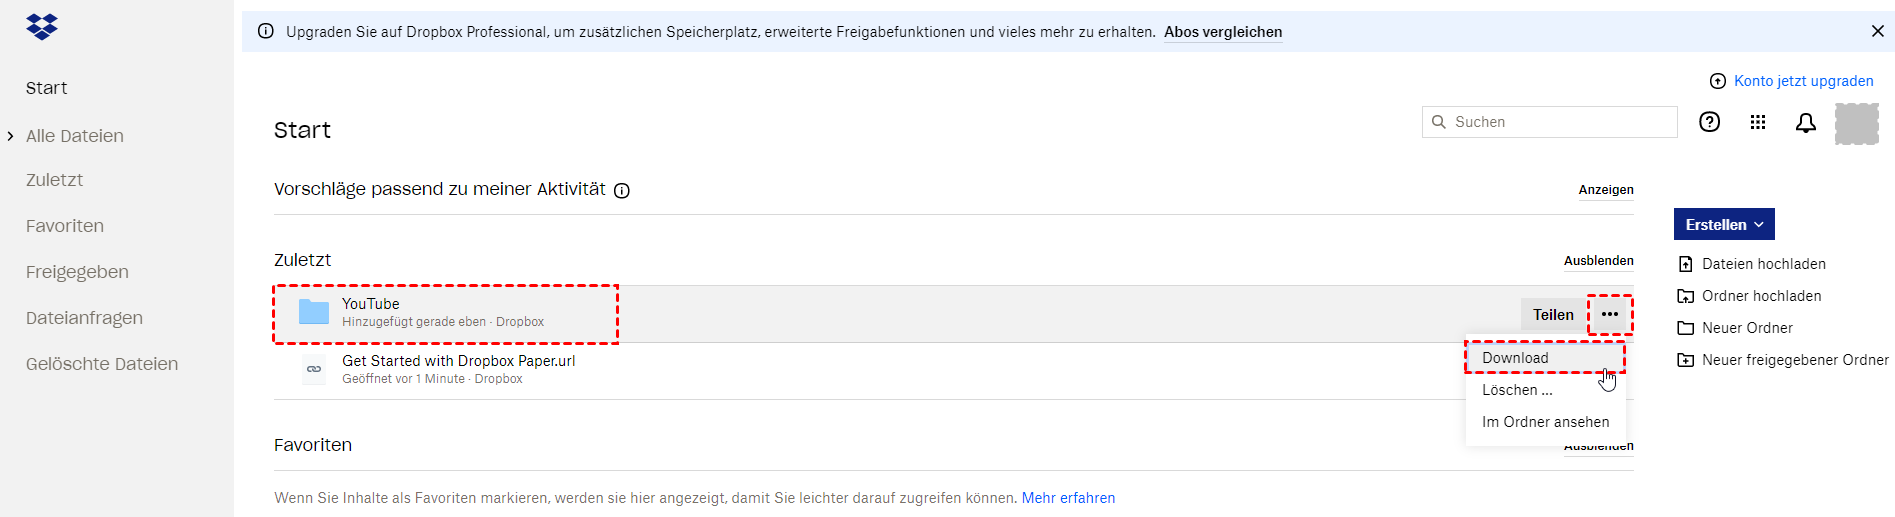Open the three-dot menu for YouTube folder
Viewport: 1895px width, 517px height.
(x=1609, y=315)
